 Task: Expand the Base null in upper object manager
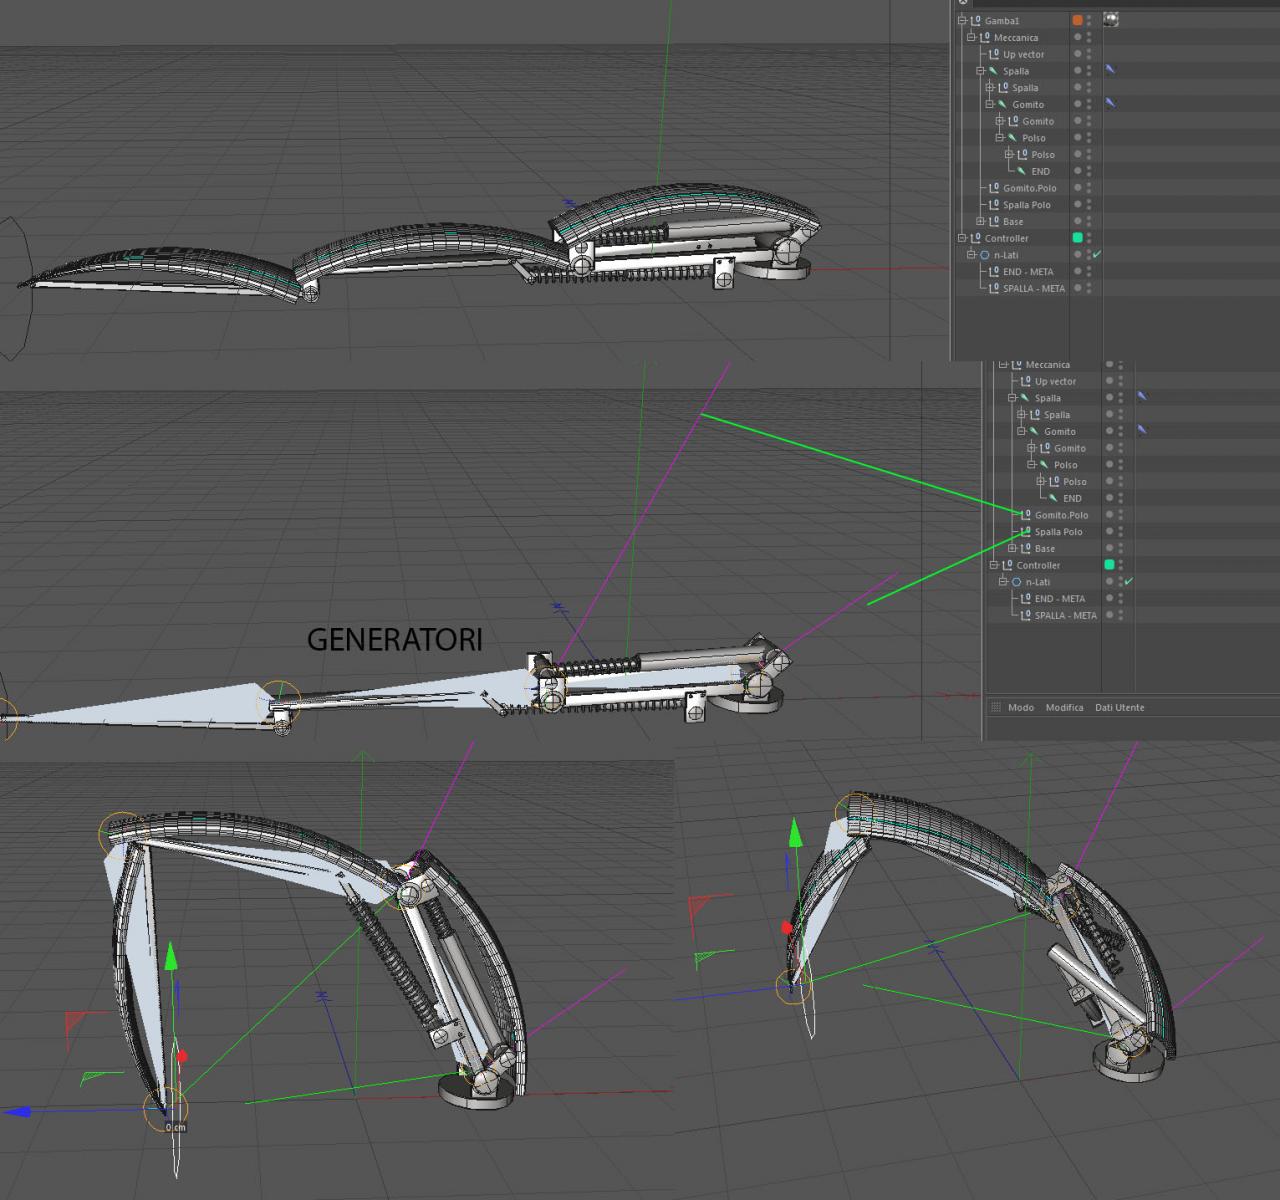click(x=981, y=222)
